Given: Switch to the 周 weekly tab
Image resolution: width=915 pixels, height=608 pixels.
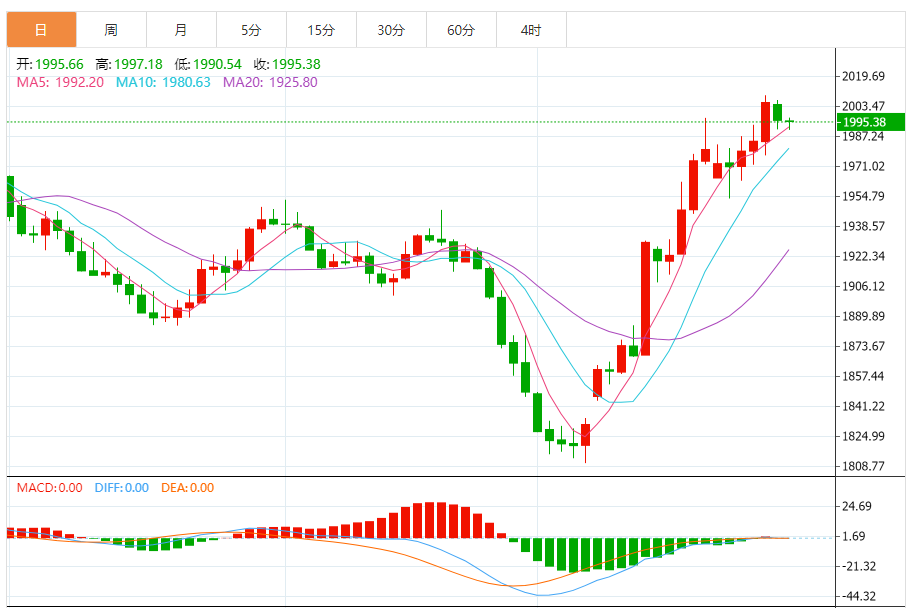Looking at the screenshot, I should point(111,30).
